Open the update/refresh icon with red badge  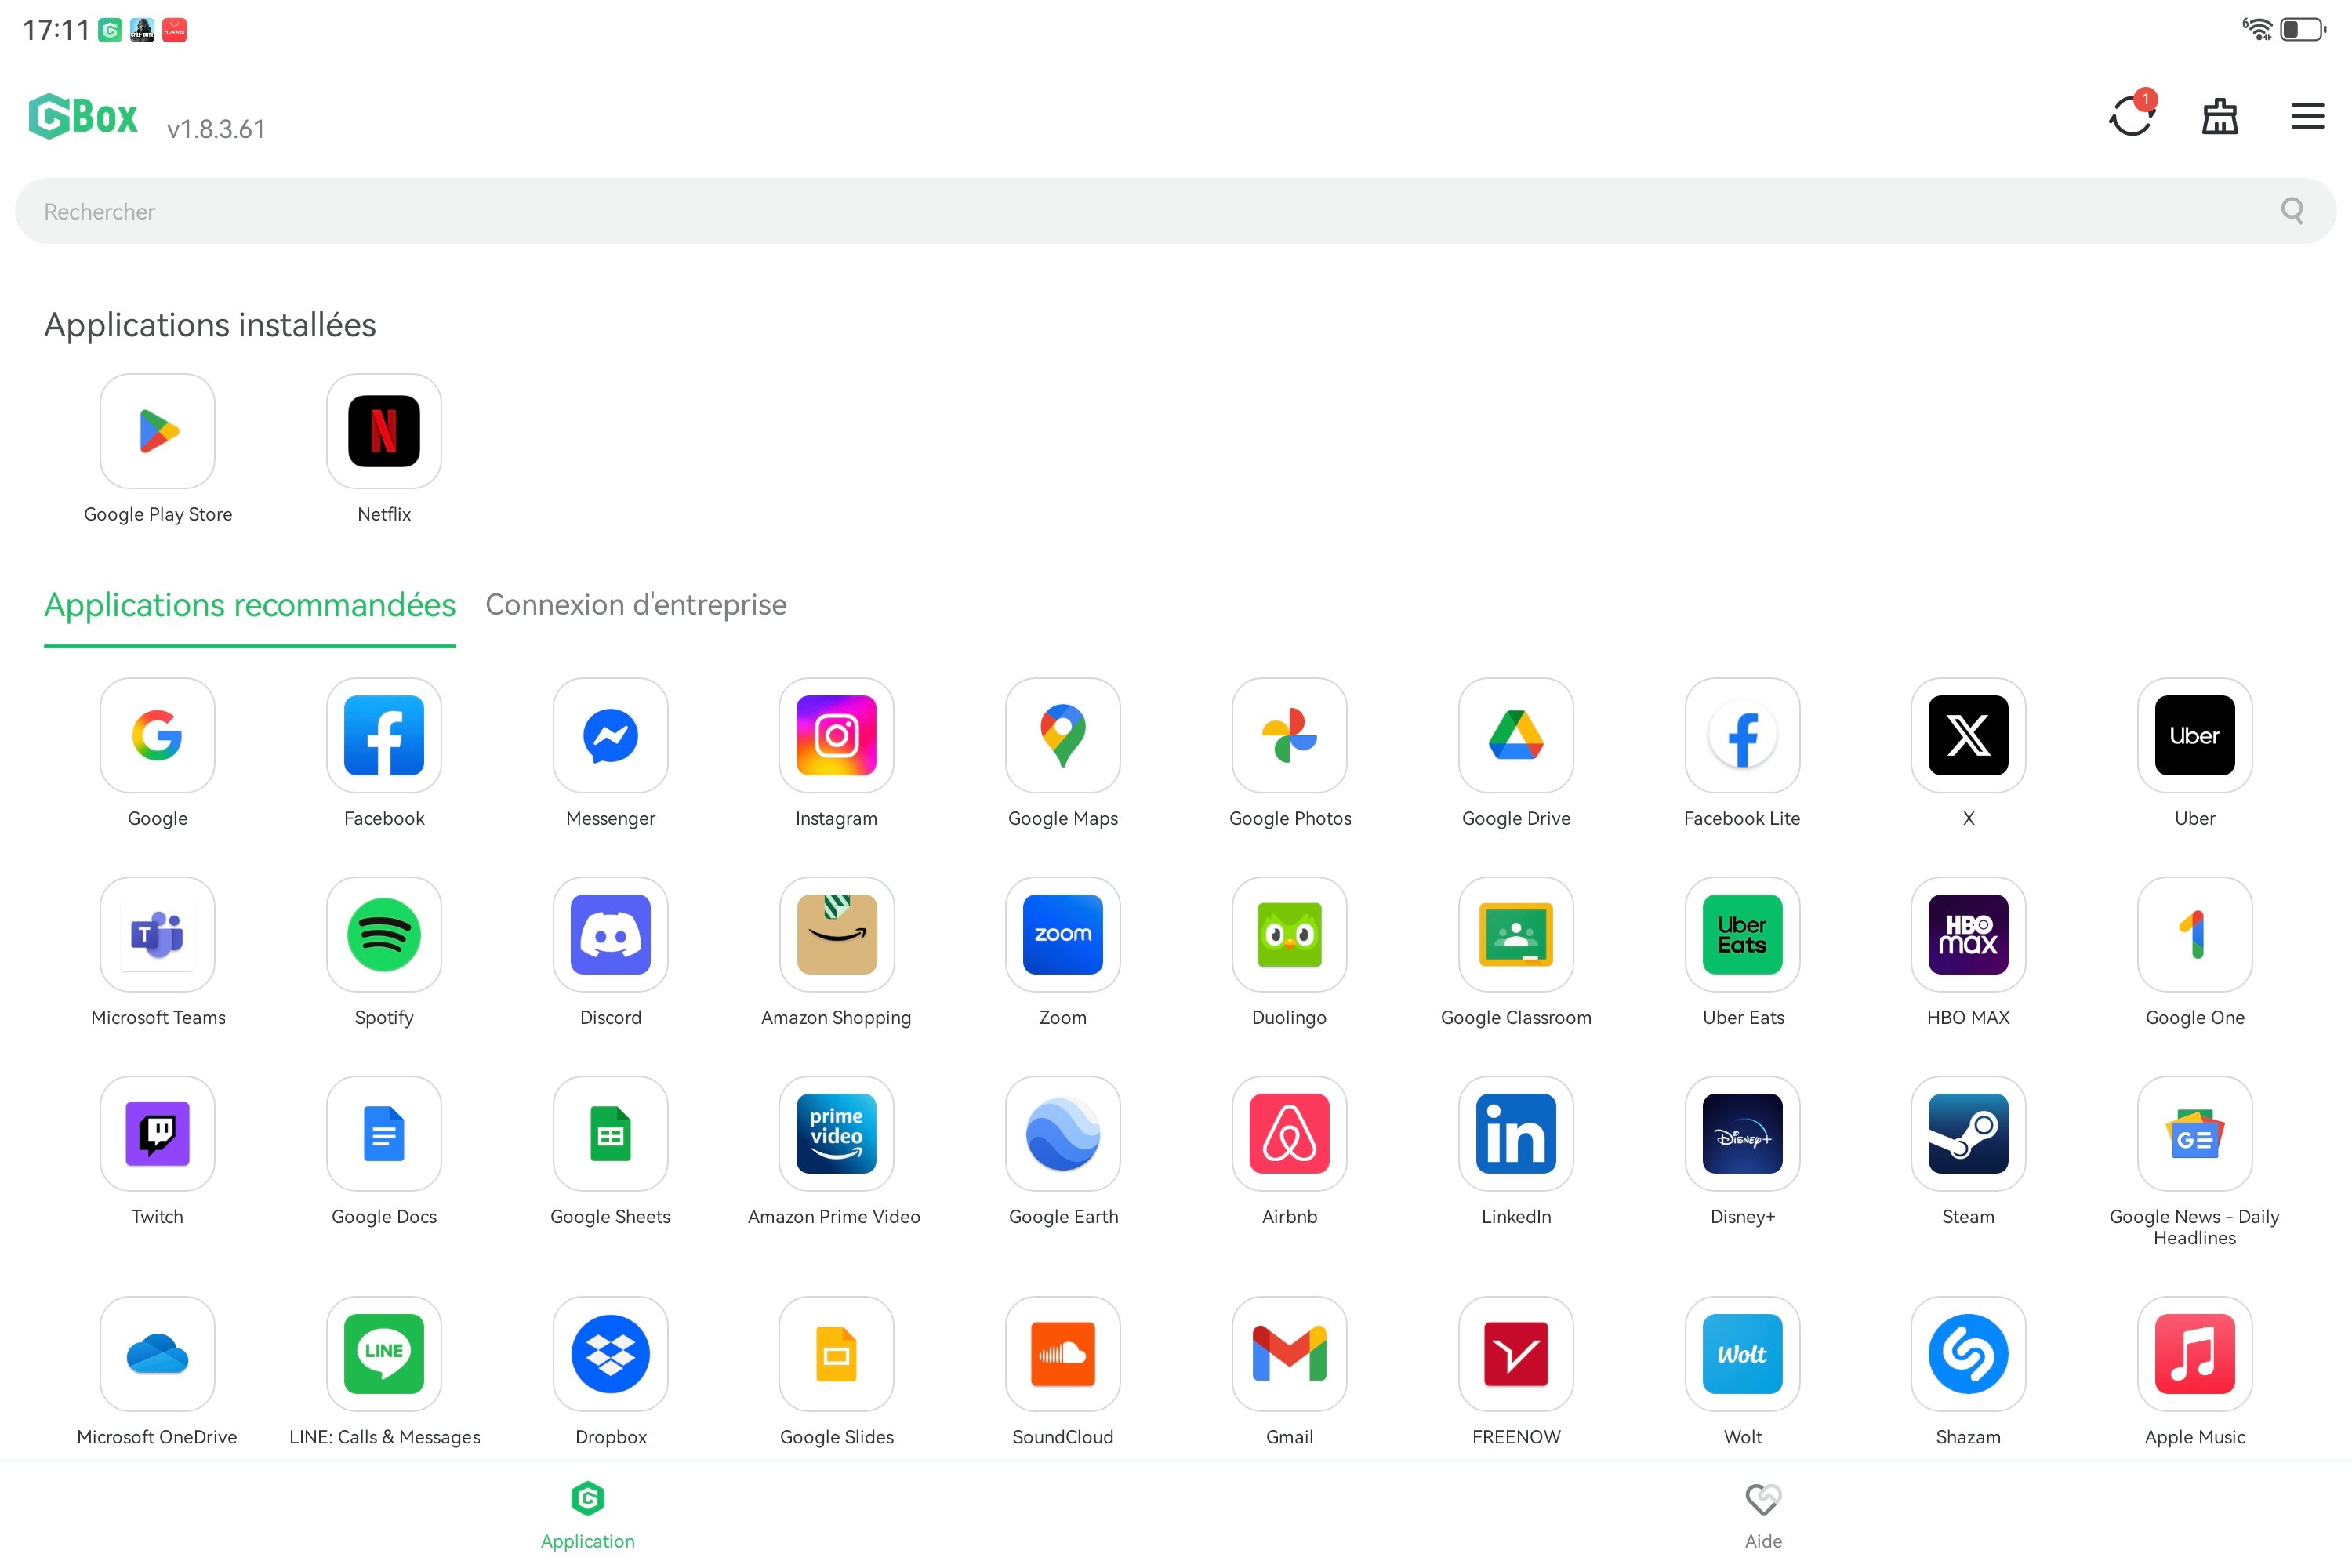[x=2132, y=115]
